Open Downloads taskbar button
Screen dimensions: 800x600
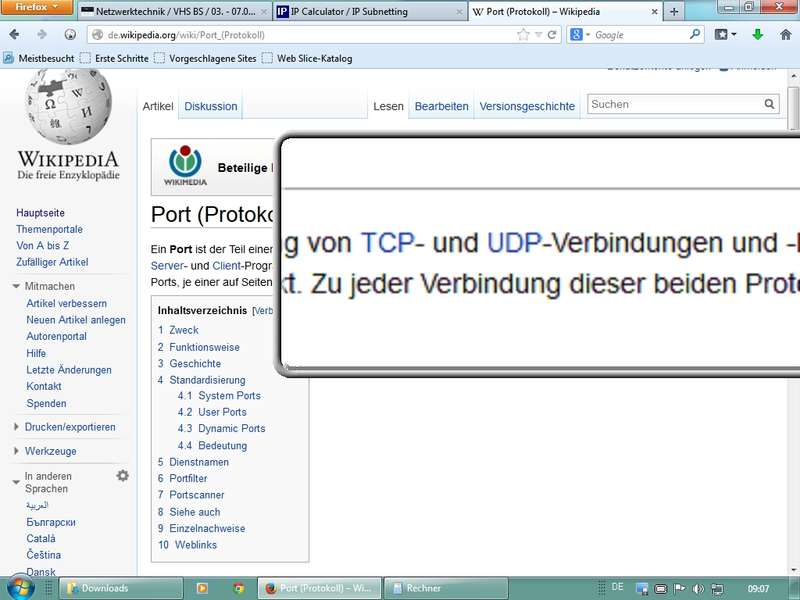click(121, 588)
